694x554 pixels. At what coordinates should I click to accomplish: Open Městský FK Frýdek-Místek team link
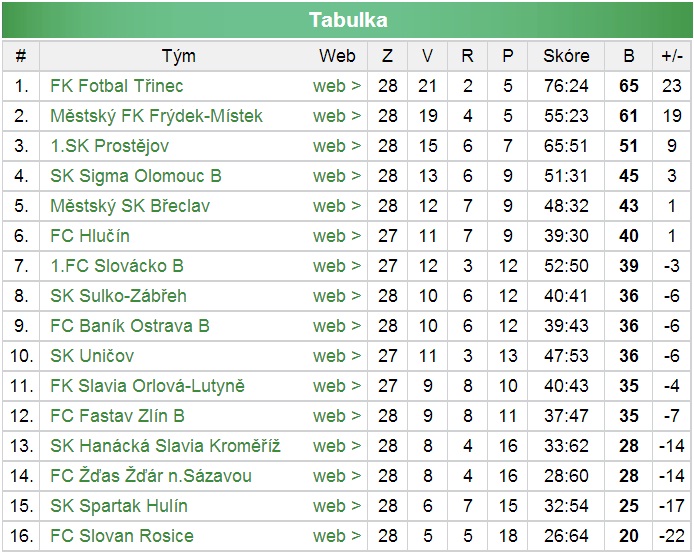tap(156, 116)
